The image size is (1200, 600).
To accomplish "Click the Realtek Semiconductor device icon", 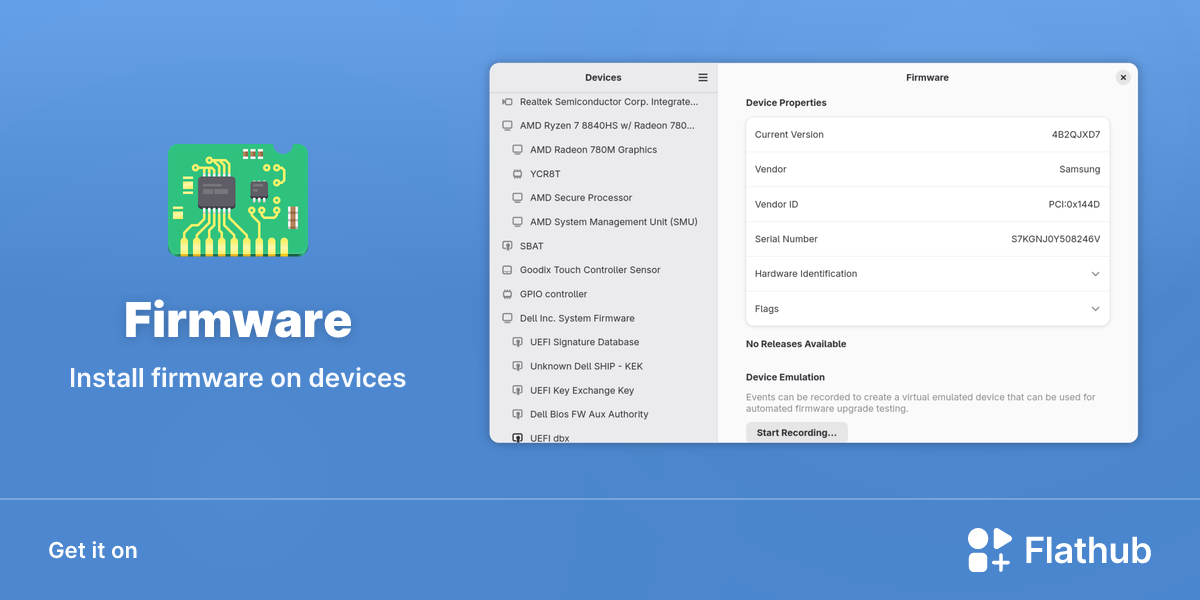I will [507, 102].
